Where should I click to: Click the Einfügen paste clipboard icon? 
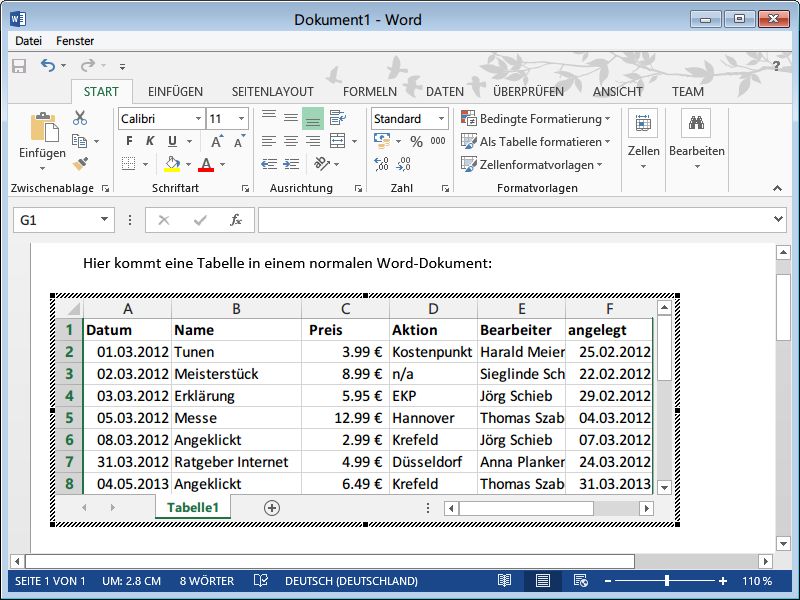coord(44,127)
